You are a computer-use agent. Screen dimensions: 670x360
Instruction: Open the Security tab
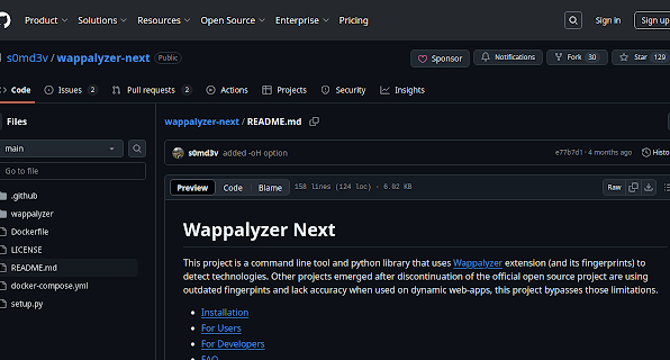click(x=344, y=90)
